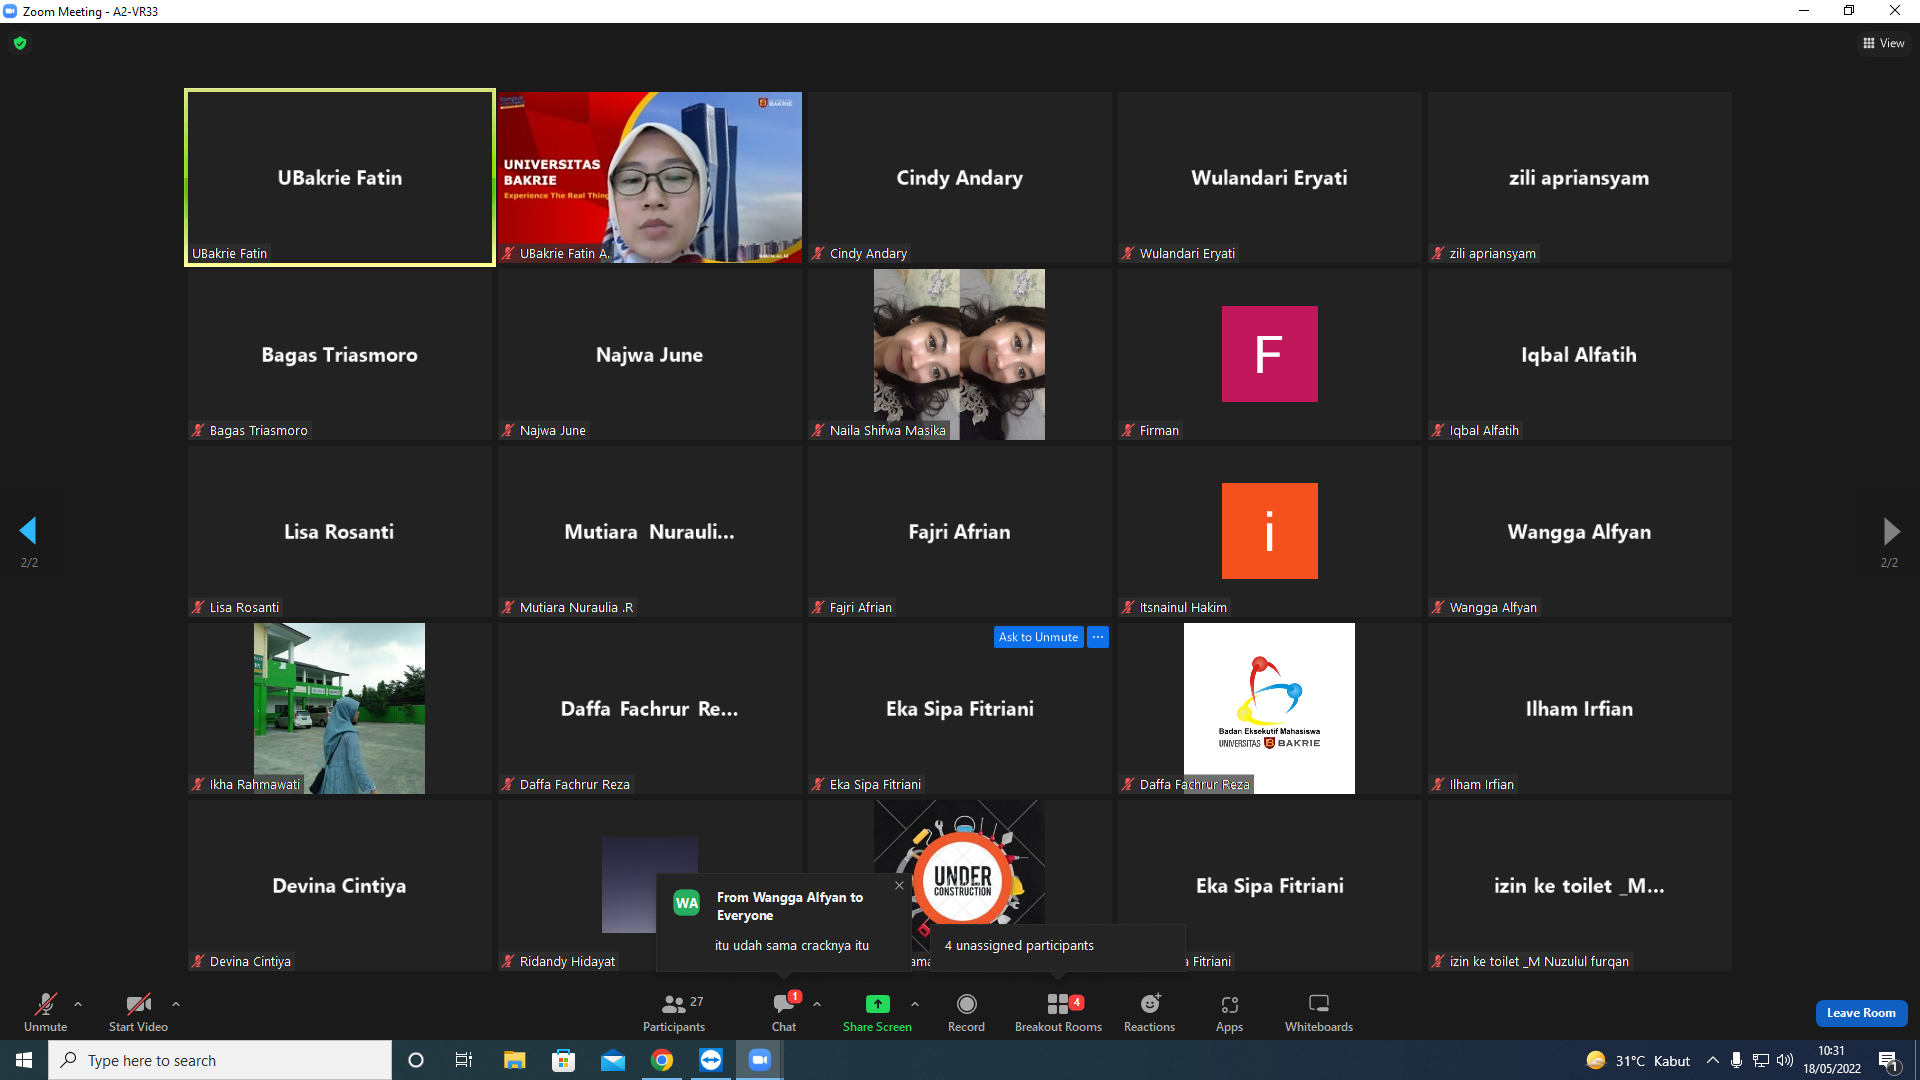Open File Explorer from taskbar
The image size is (1920, 1080).
tap(514, 1060)
